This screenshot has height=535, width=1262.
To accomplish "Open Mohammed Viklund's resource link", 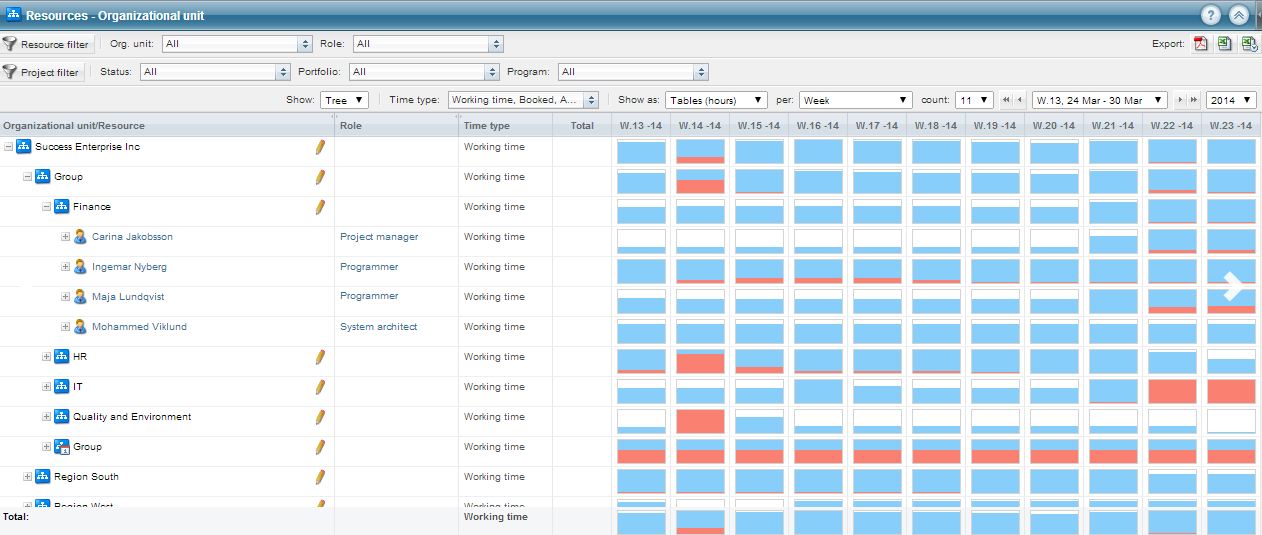I will (139, 327).
